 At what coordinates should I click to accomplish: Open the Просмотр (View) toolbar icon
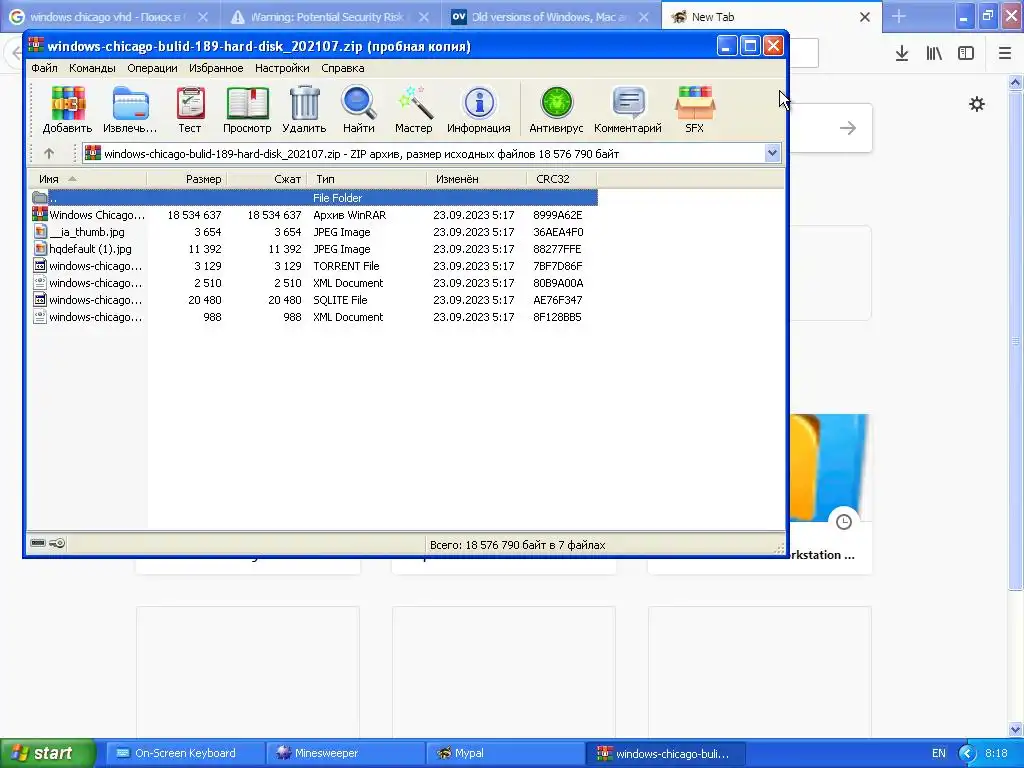[247, 110]
